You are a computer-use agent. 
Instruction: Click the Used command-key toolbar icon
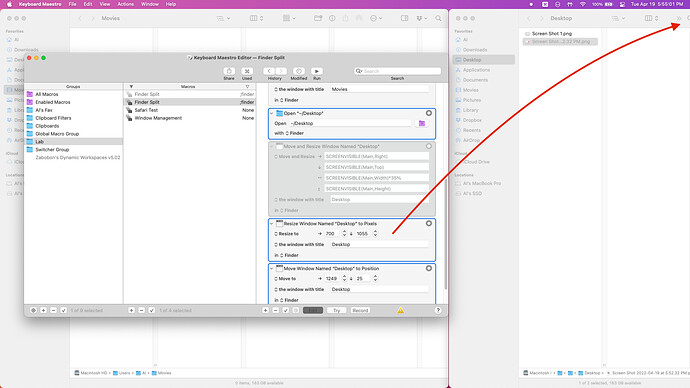click(247, 71)
